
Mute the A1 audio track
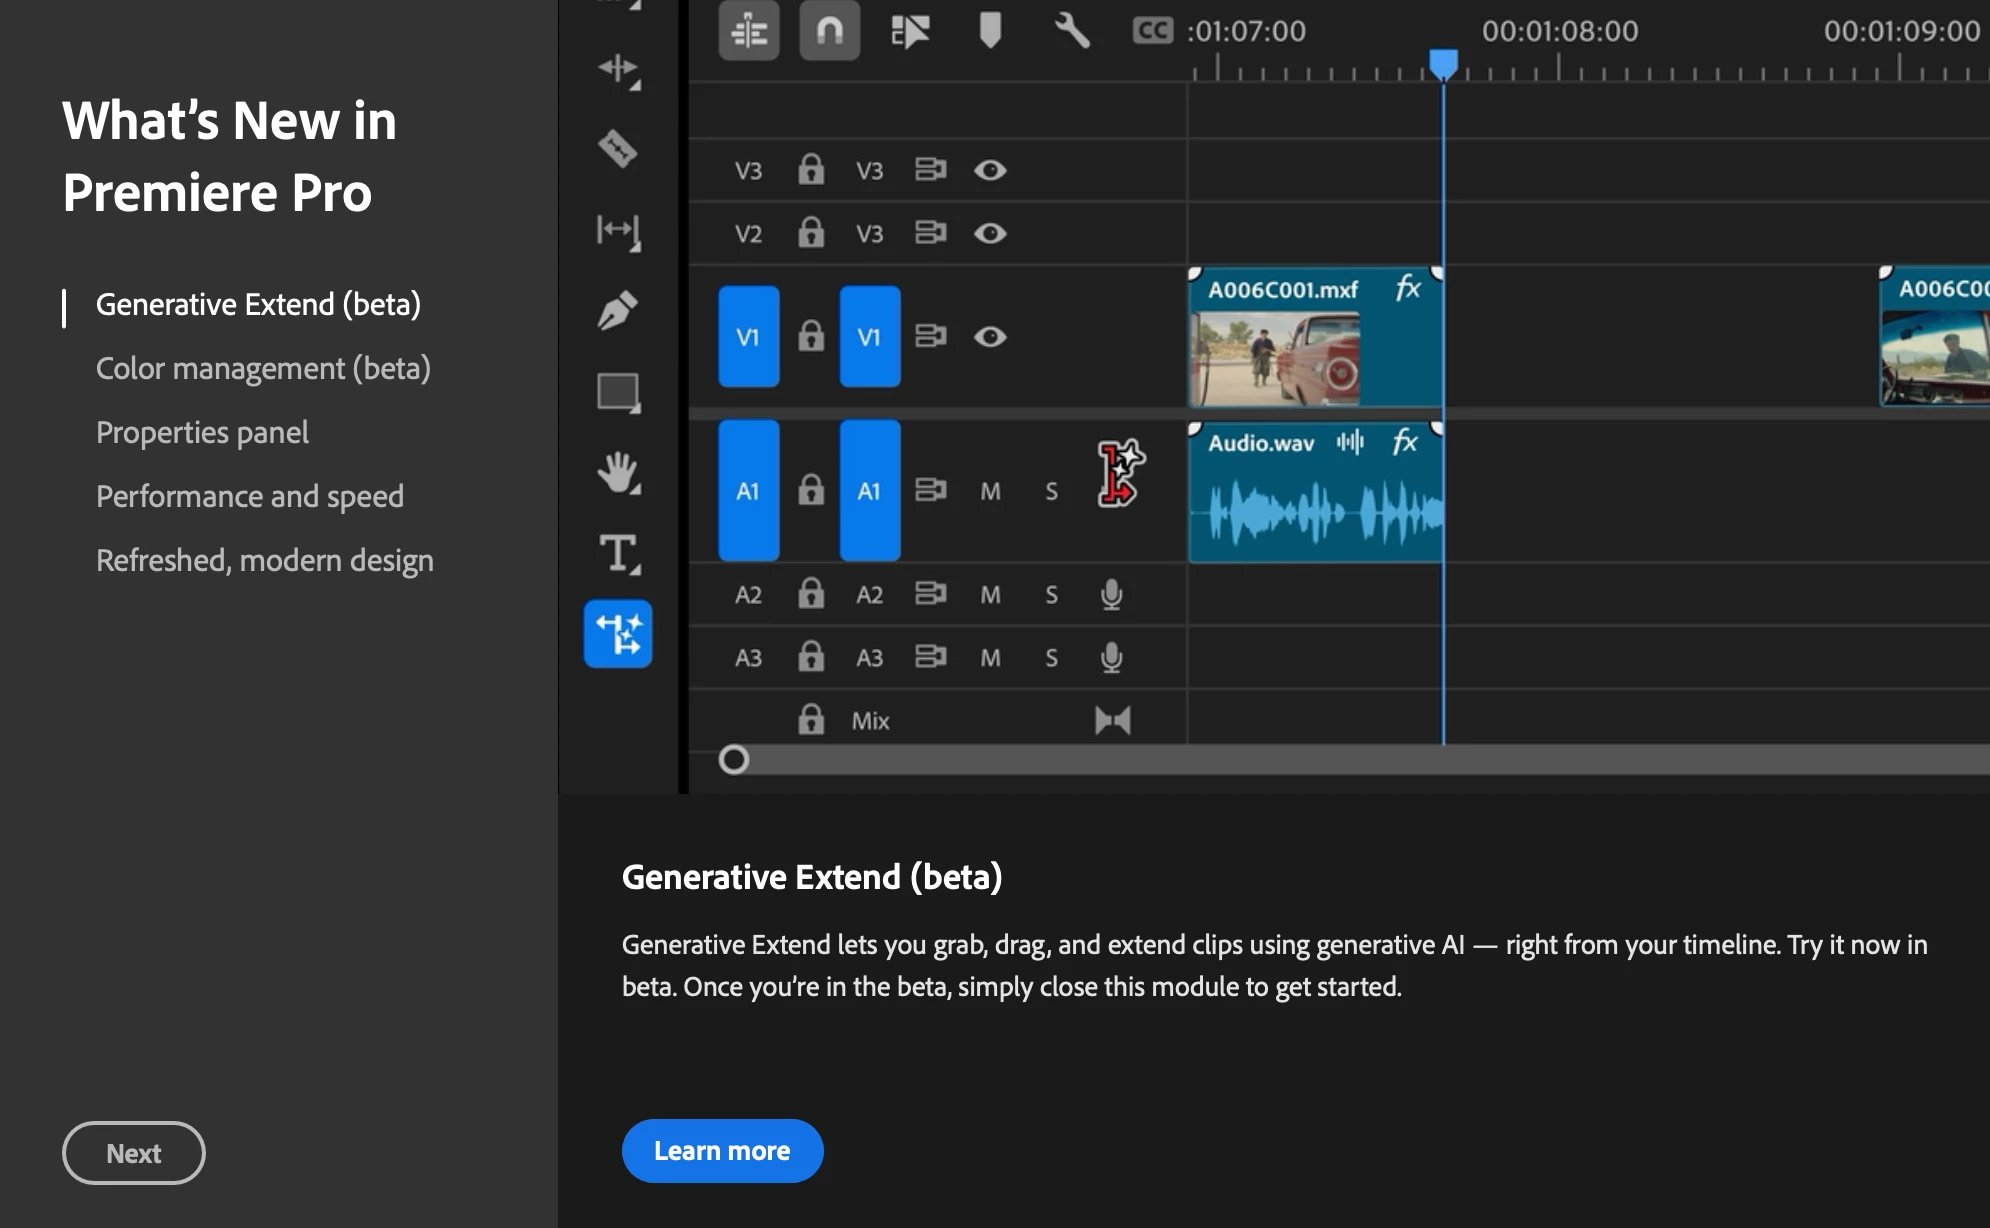[x=990, y=491]
